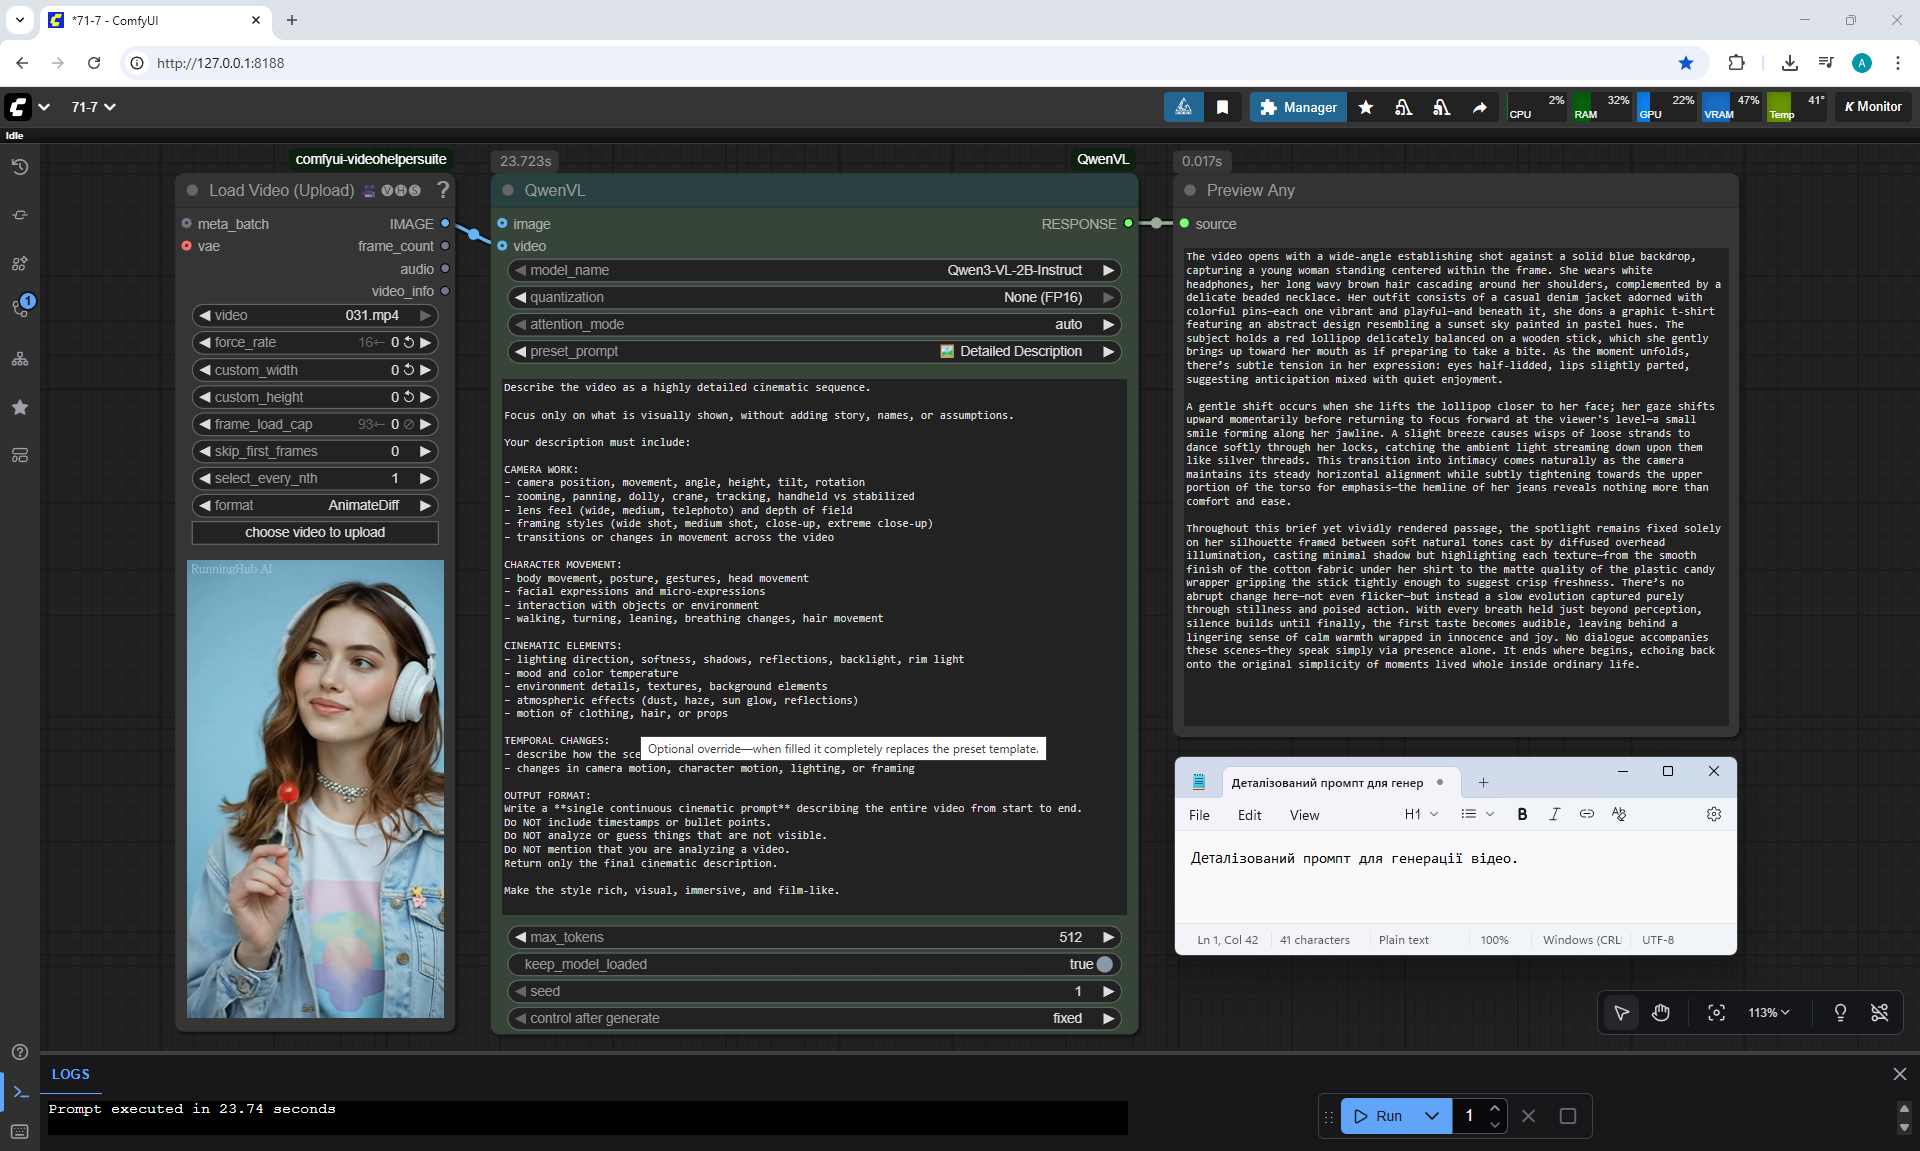Increase max_tokens value with right arrow
The image size is (1920, 1151).
click(1108, 937)
